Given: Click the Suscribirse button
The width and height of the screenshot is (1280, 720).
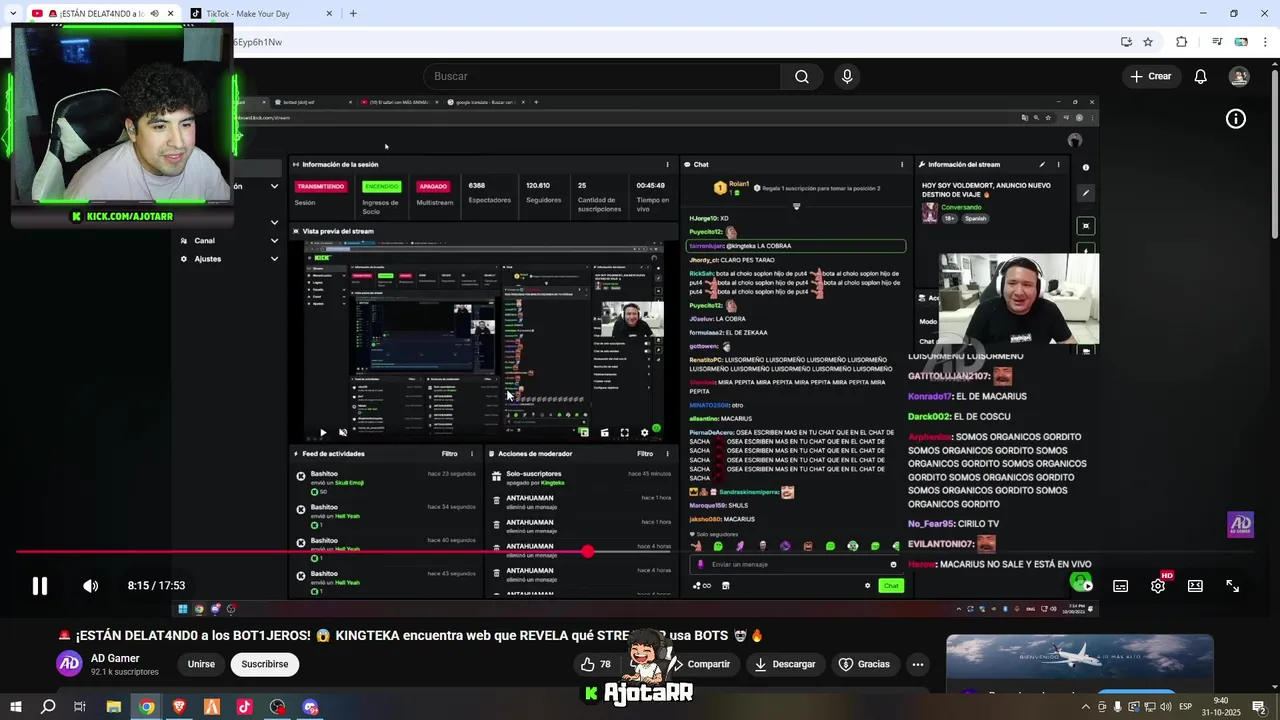Looking at the screenshot, I should [x=264, y=664].
